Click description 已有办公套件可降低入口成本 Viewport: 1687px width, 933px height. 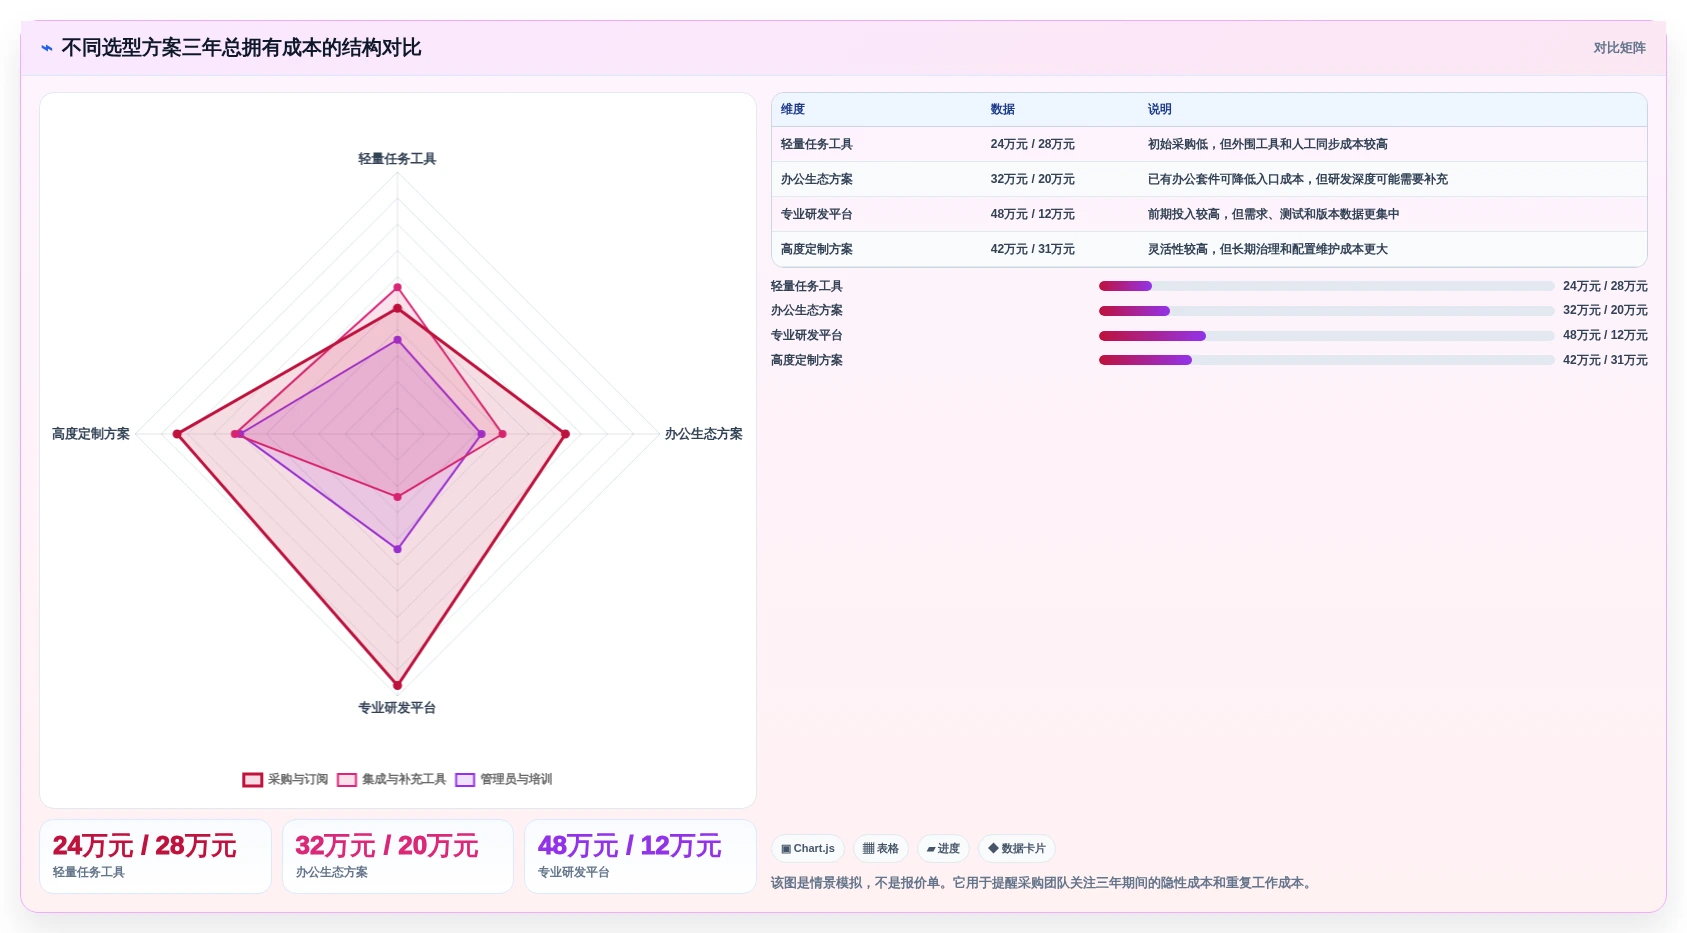pyautogui.click(x=1226, y=179)
